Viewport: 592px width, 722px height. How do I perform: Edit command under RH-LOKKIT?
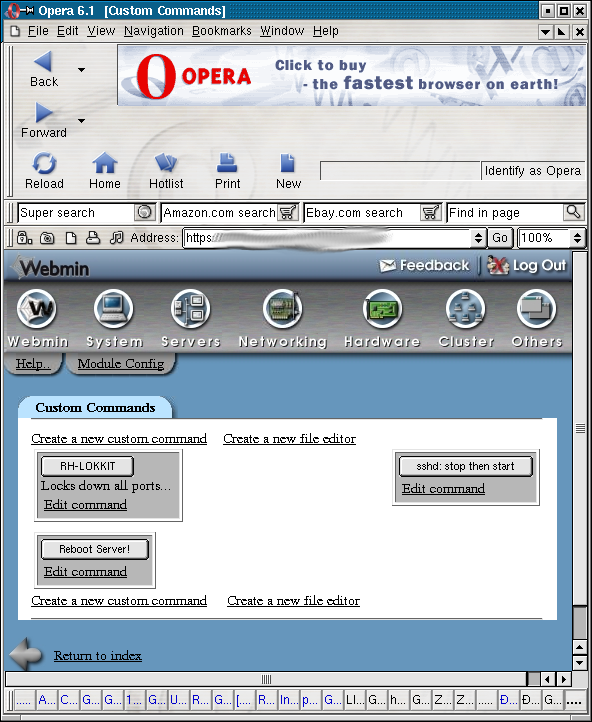point(86,505)
